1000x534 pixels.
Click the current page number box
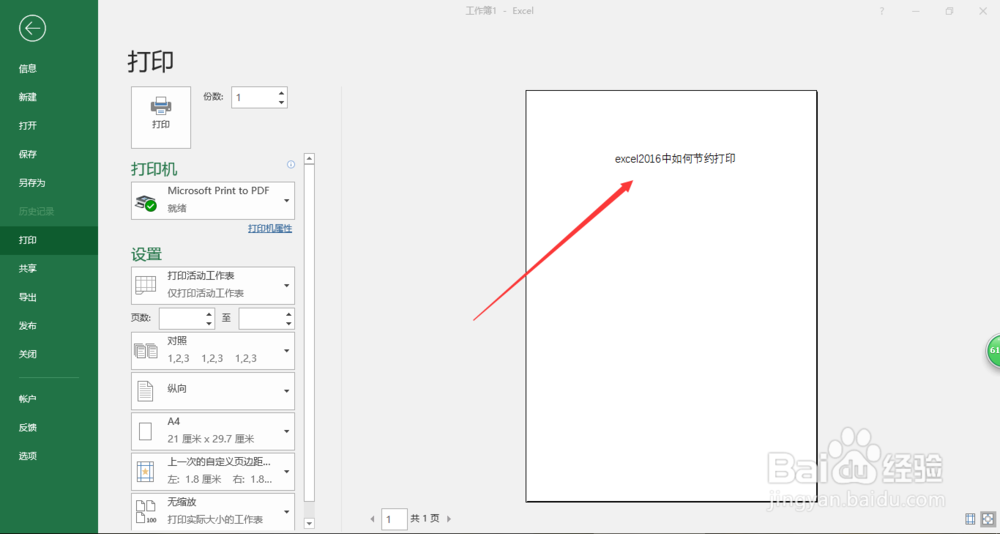pyautogui.click(x=394, y=519)
